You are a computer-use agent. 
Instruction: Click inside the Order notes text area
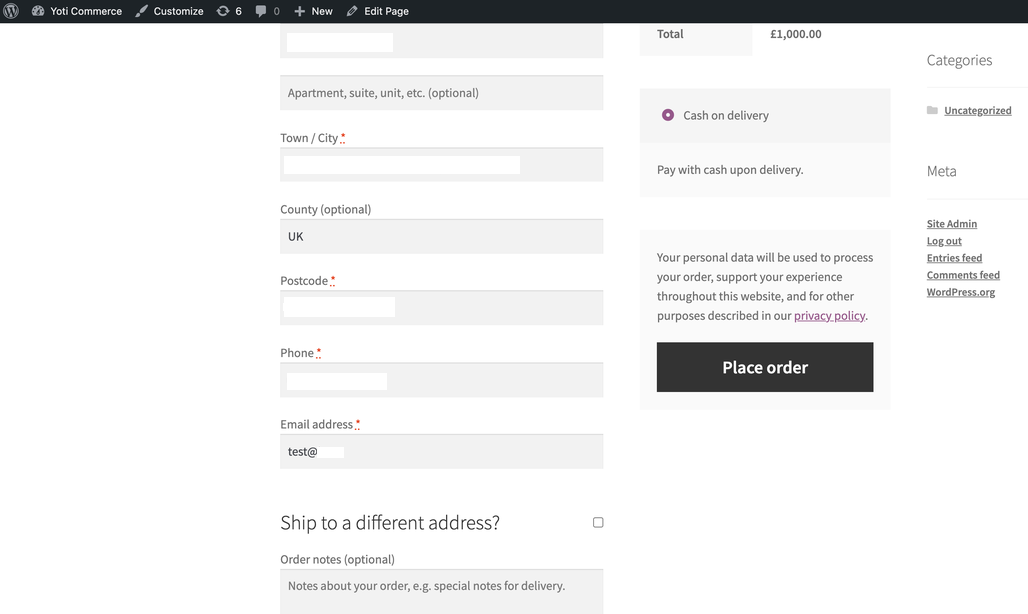[441, 588]
